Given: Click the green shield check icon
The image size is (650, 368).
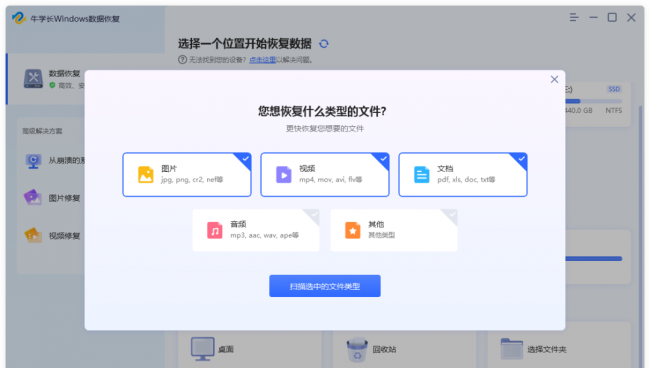Looking at the screenshot, I should (x=52, y=85).
